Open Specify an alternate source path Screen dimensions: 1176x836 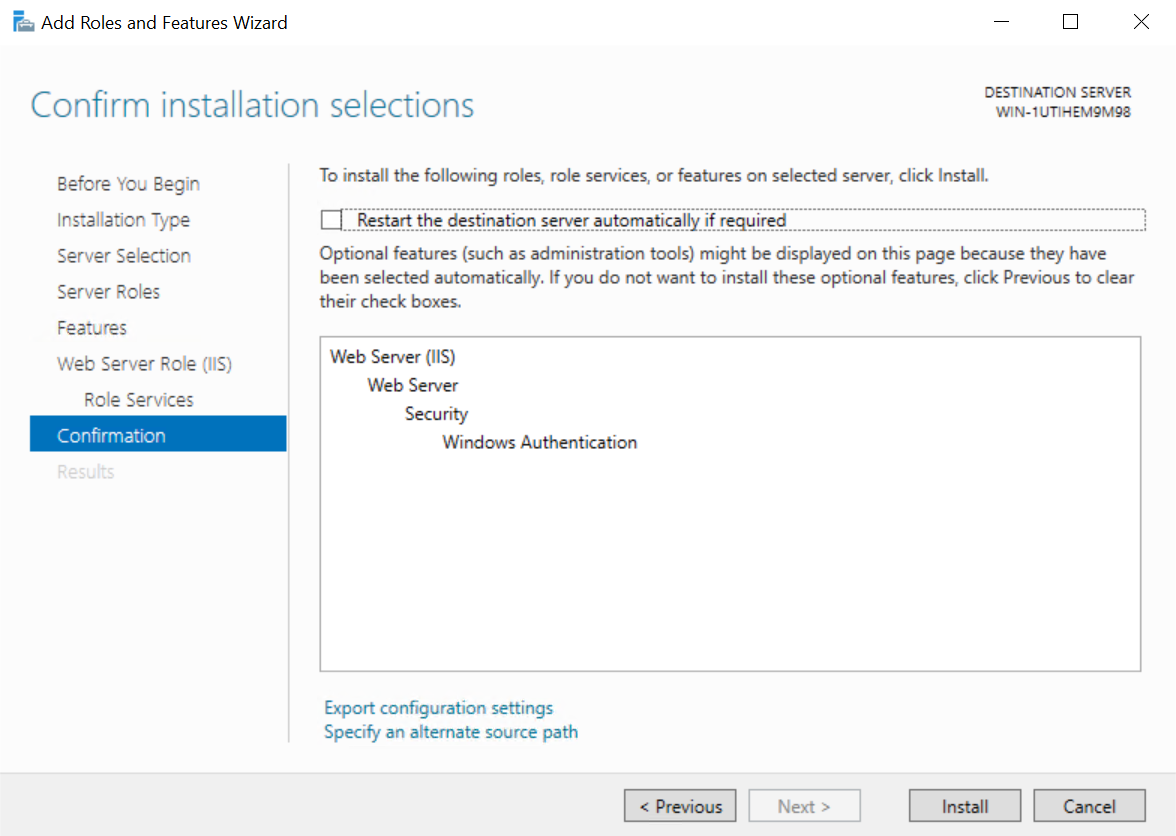(451, 732)
